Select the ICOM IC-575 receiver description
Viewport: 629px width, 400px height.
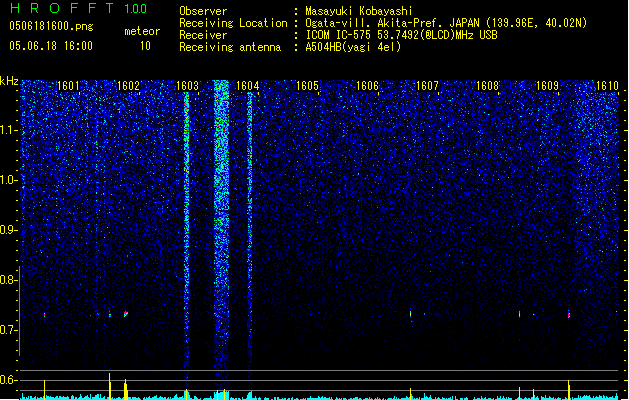click(x=402, y=35)
